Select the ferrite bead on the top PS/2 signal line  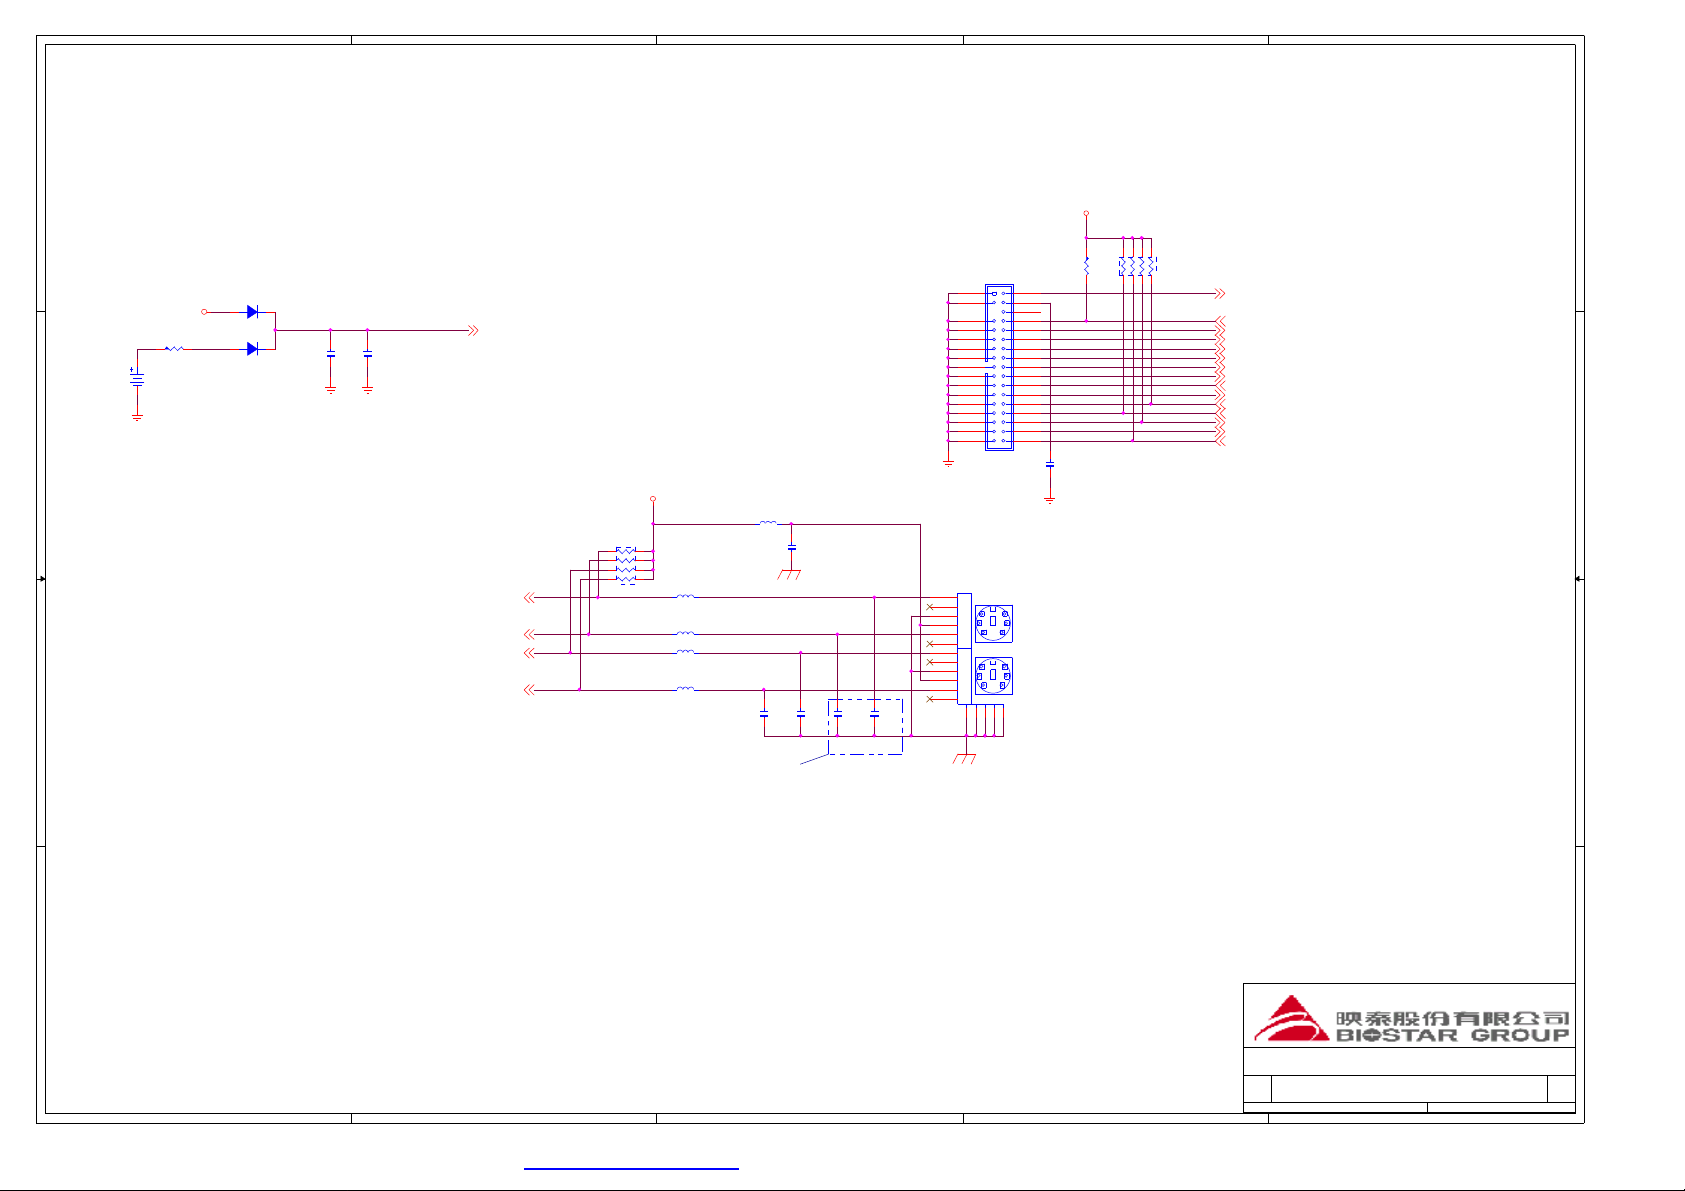(685, 597)
